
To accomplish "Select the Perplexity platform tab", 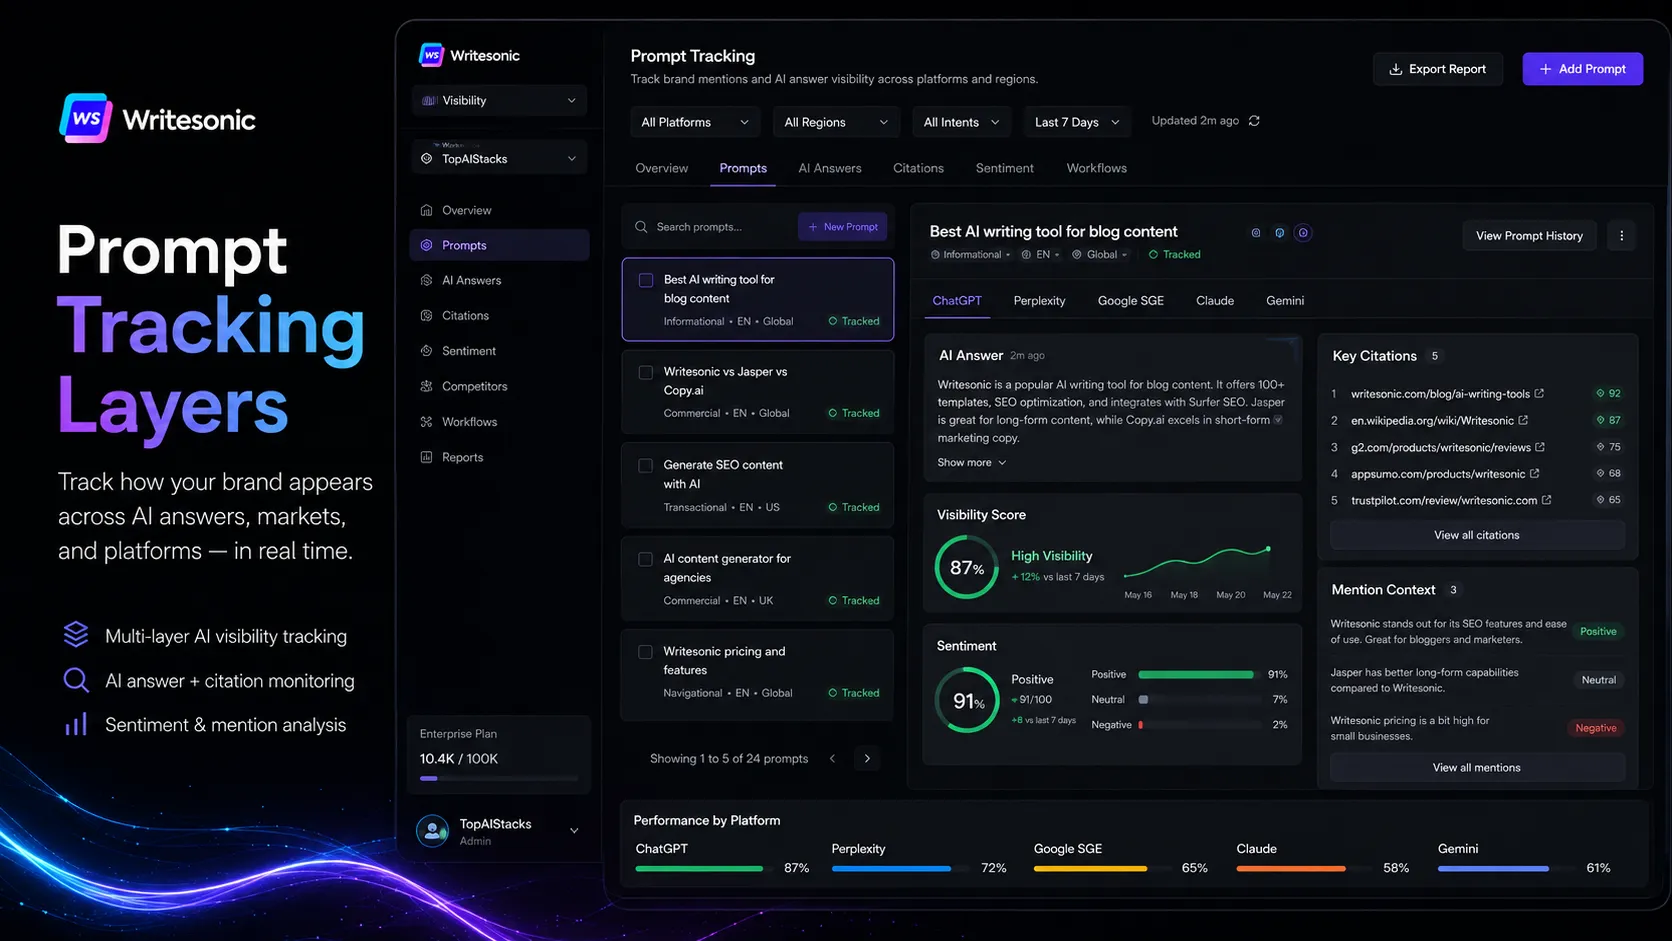I will [1039, 300].
